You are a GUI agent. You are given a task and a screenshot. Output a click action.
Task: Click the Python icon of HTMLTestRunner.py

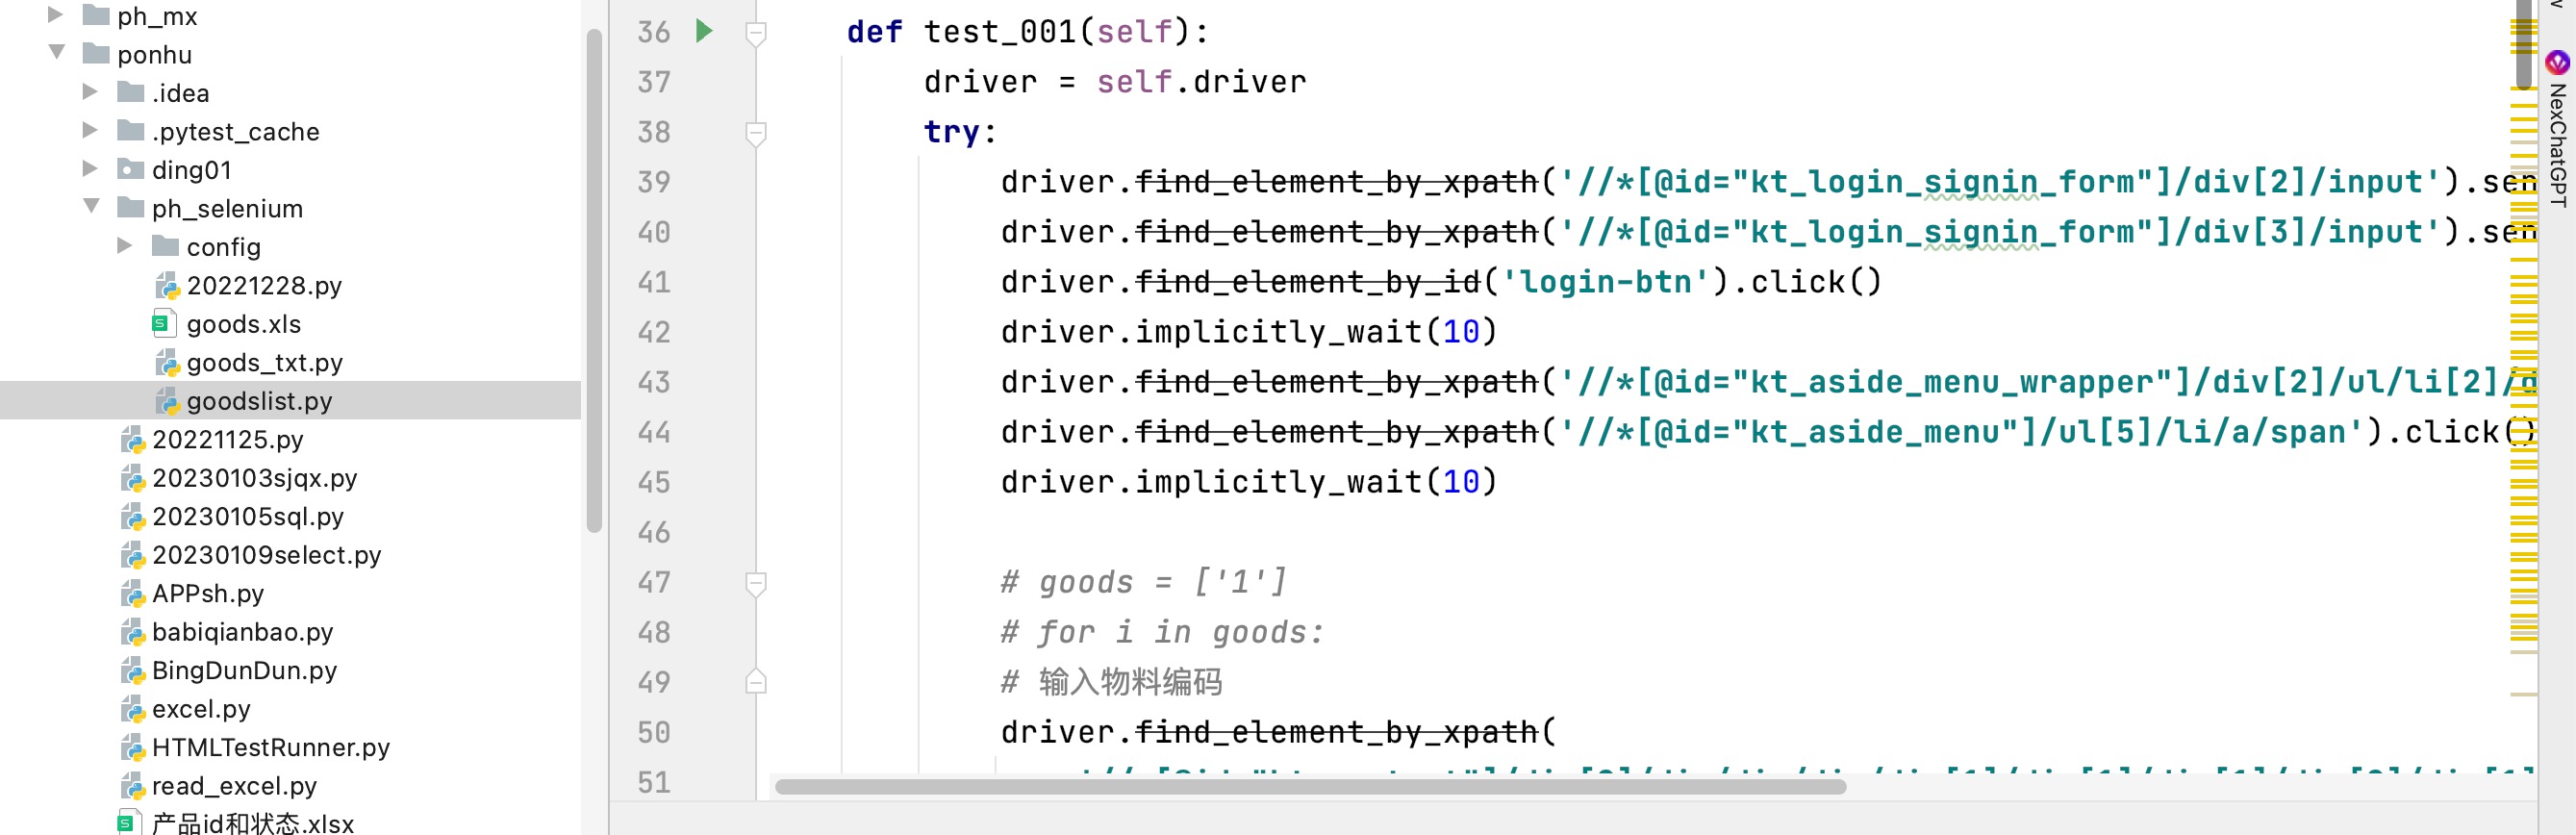coord(132,747)
